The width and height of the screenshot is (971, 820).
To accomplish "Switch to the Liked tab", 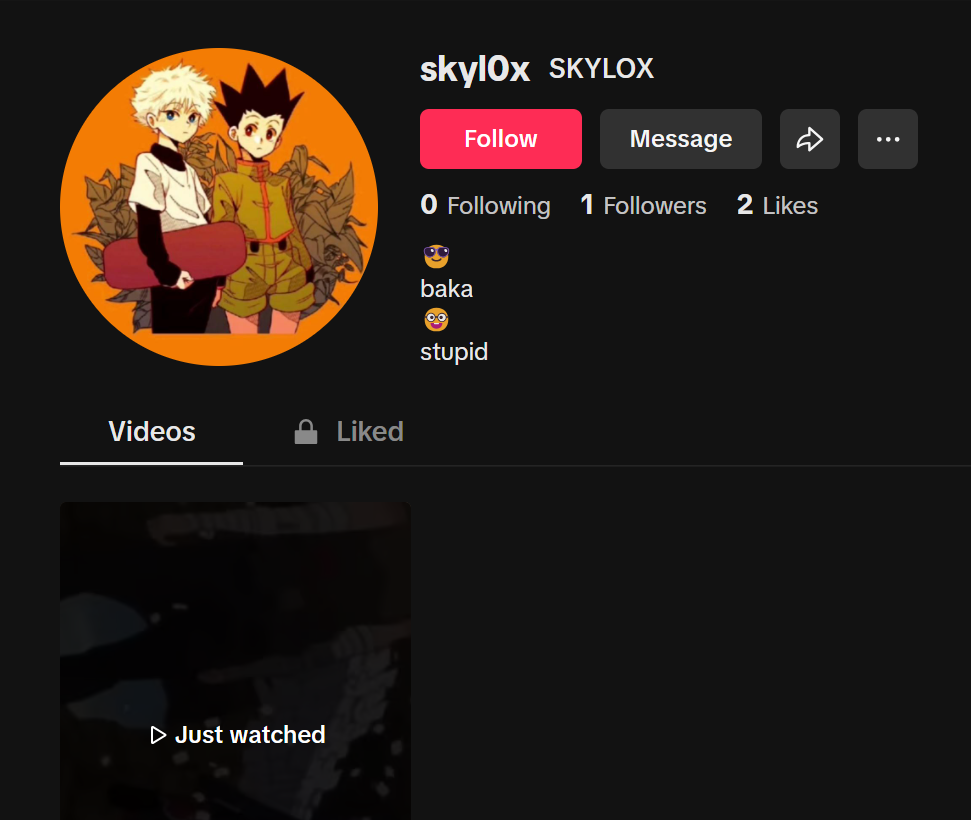I will [349, 432].
